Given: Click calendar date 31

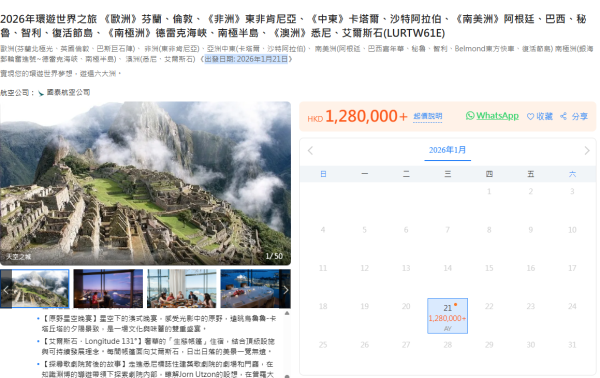Looking at the screenshot, I should tap(572, 345).
